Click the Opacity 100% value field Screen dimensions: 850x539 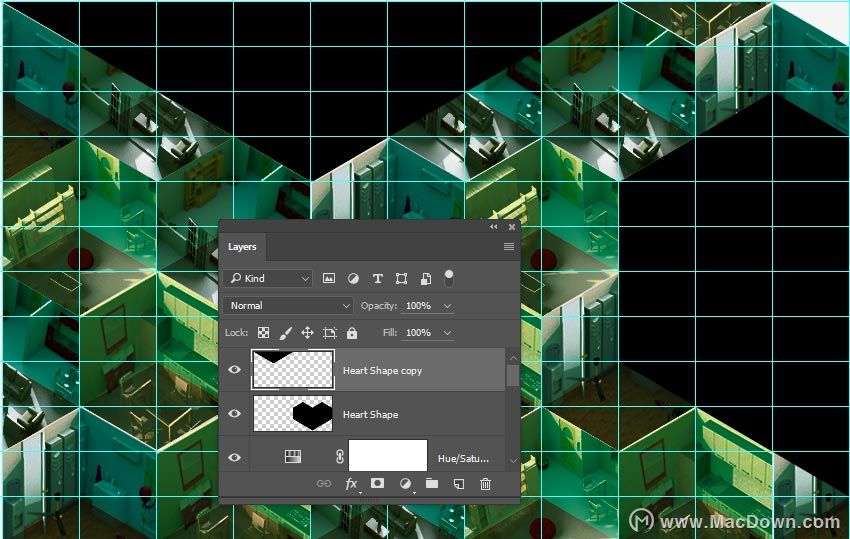[x=420, y=306]
